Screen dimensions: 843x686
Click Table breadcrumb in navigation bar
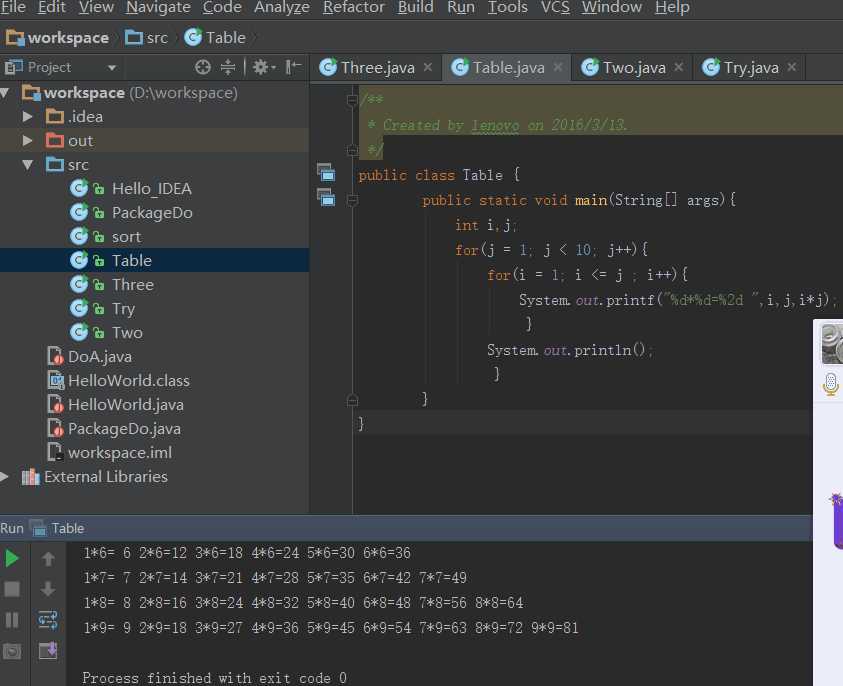(215, 38)
